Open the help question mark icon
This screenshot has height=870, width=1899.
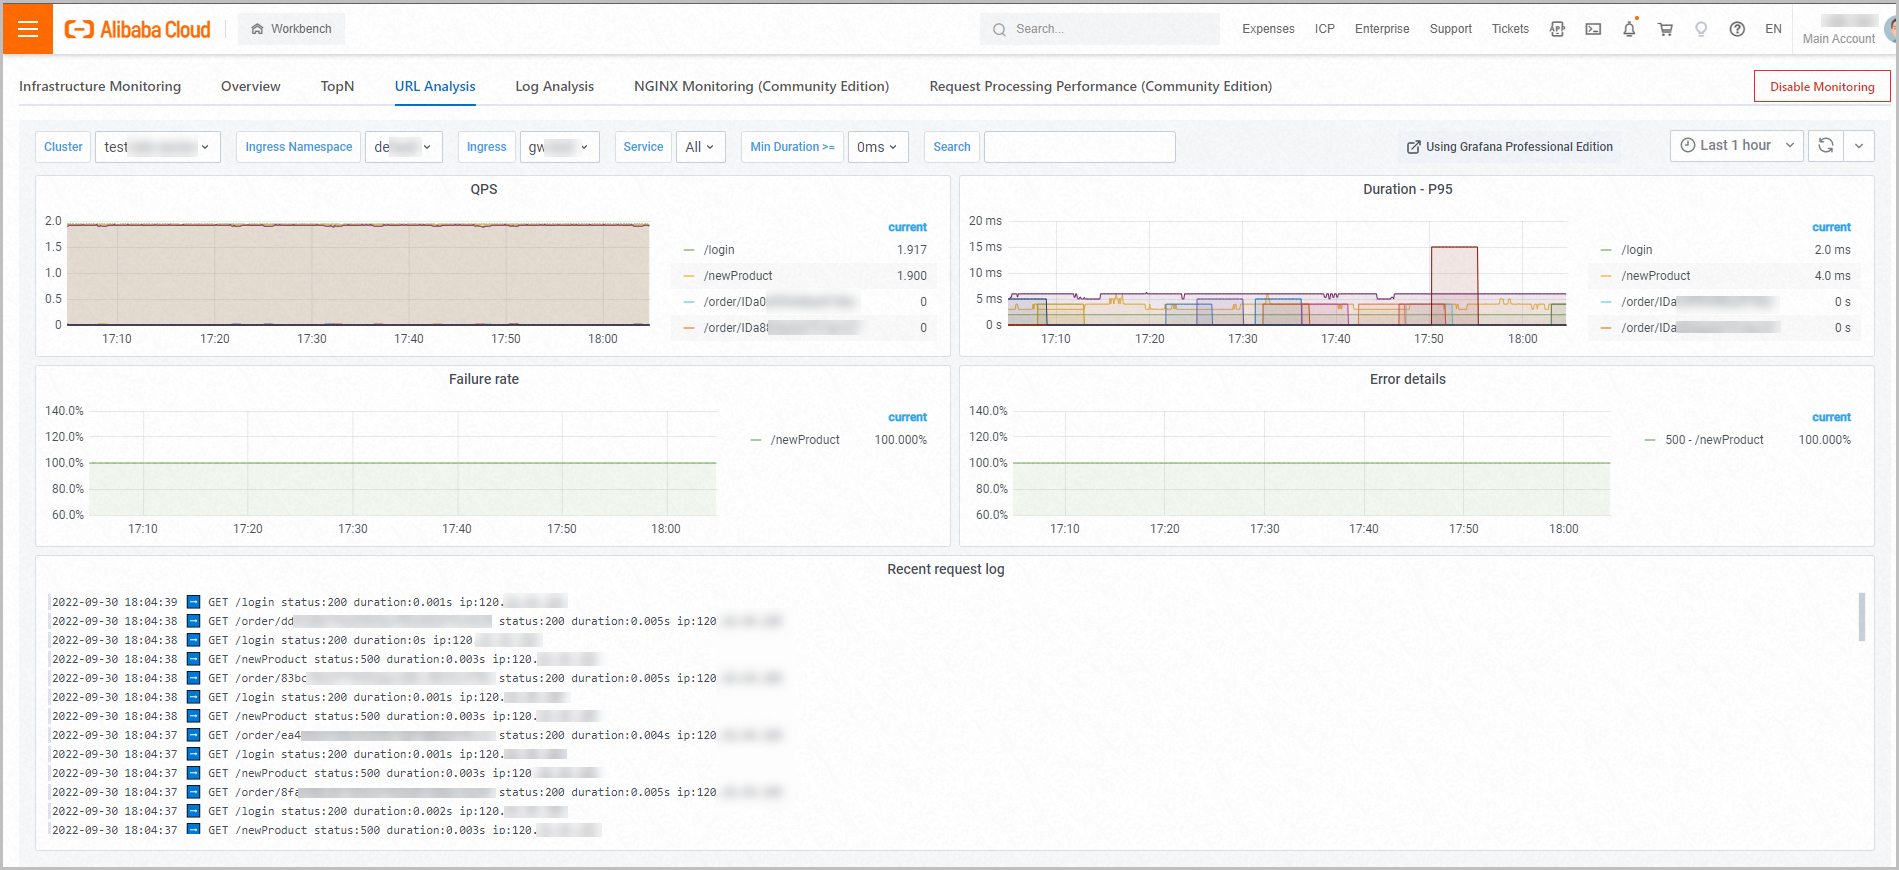tap(1737, 29)
